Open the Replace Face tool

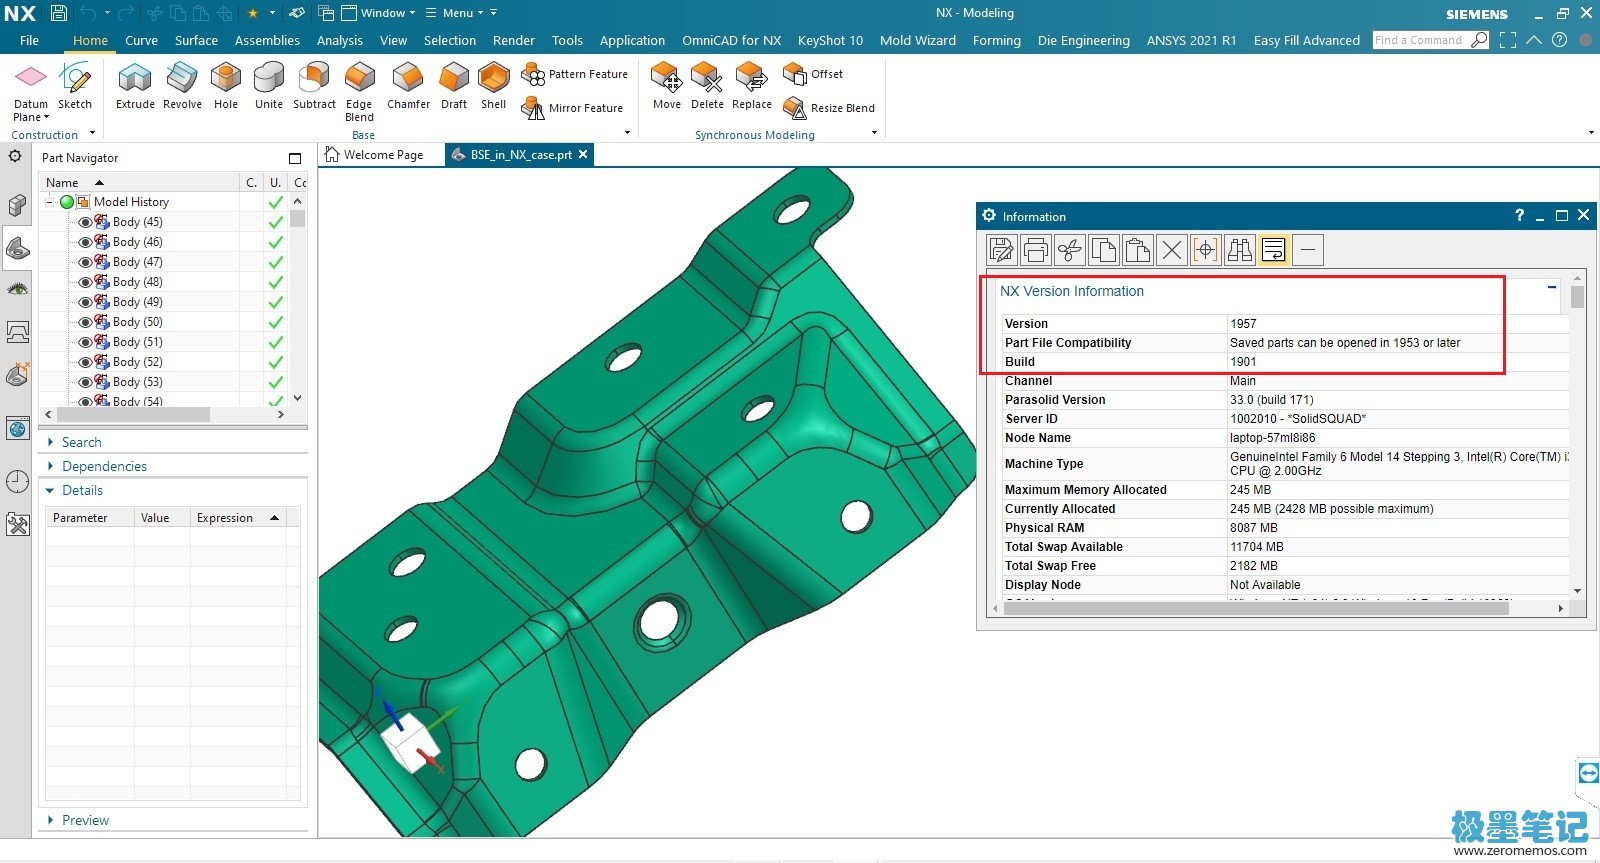tap(752, 86)
